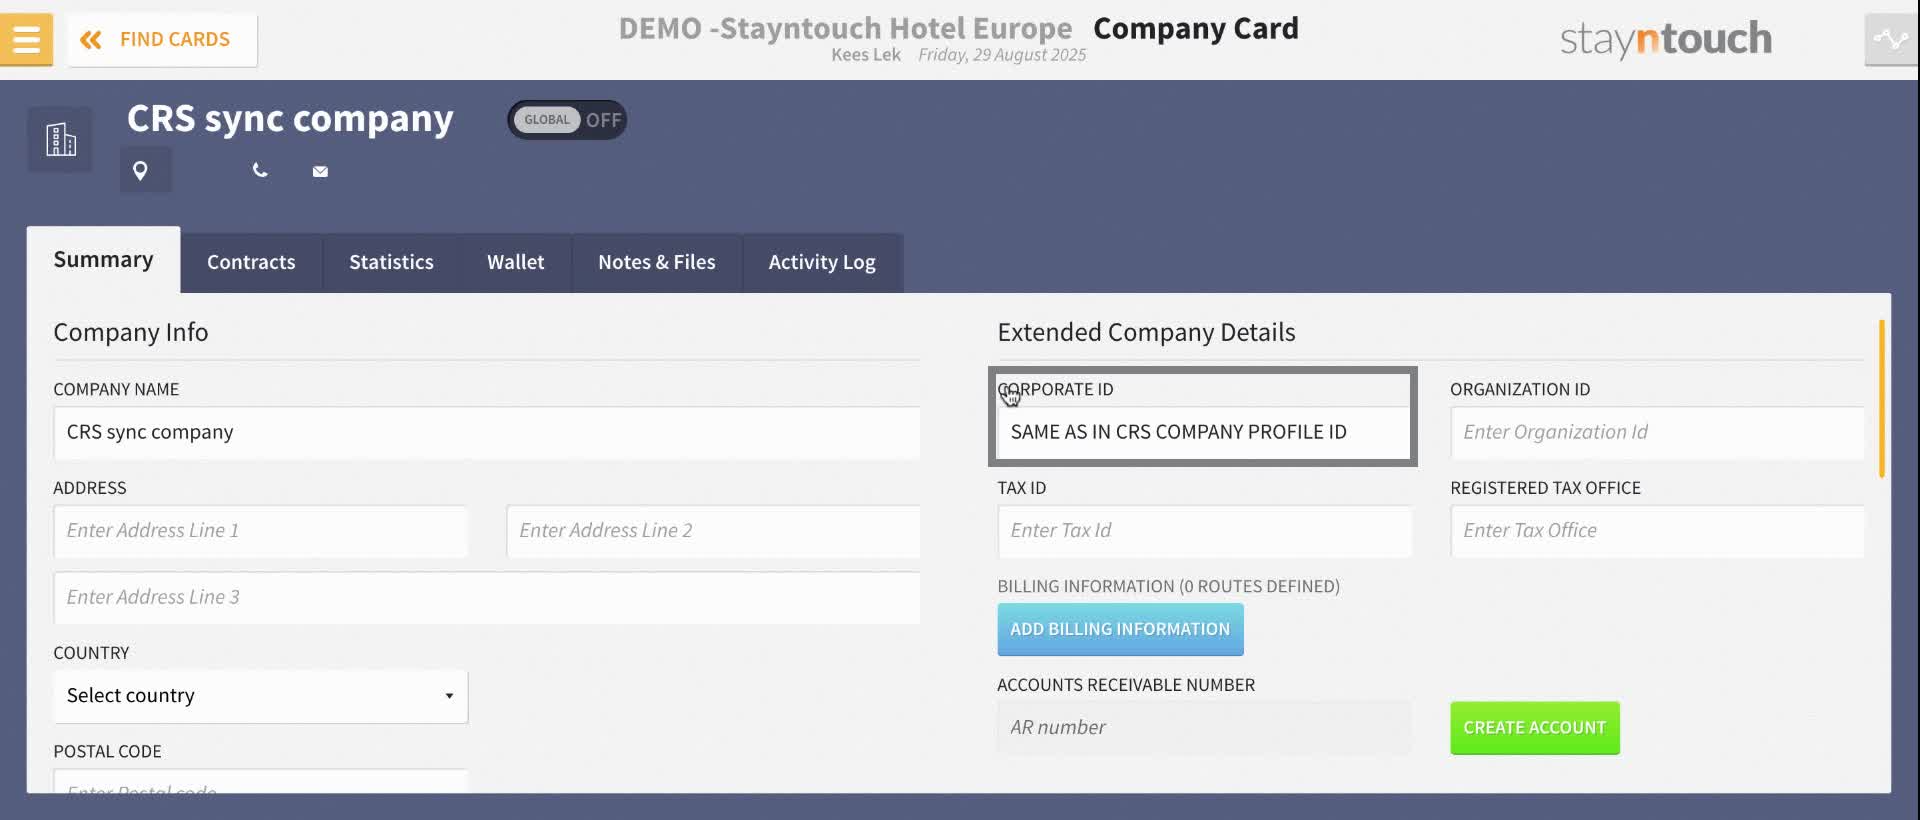The width and height of the screenshot is (1920, 820).
Task: Open the Select country dropdown
Action: tap(260, 696)
